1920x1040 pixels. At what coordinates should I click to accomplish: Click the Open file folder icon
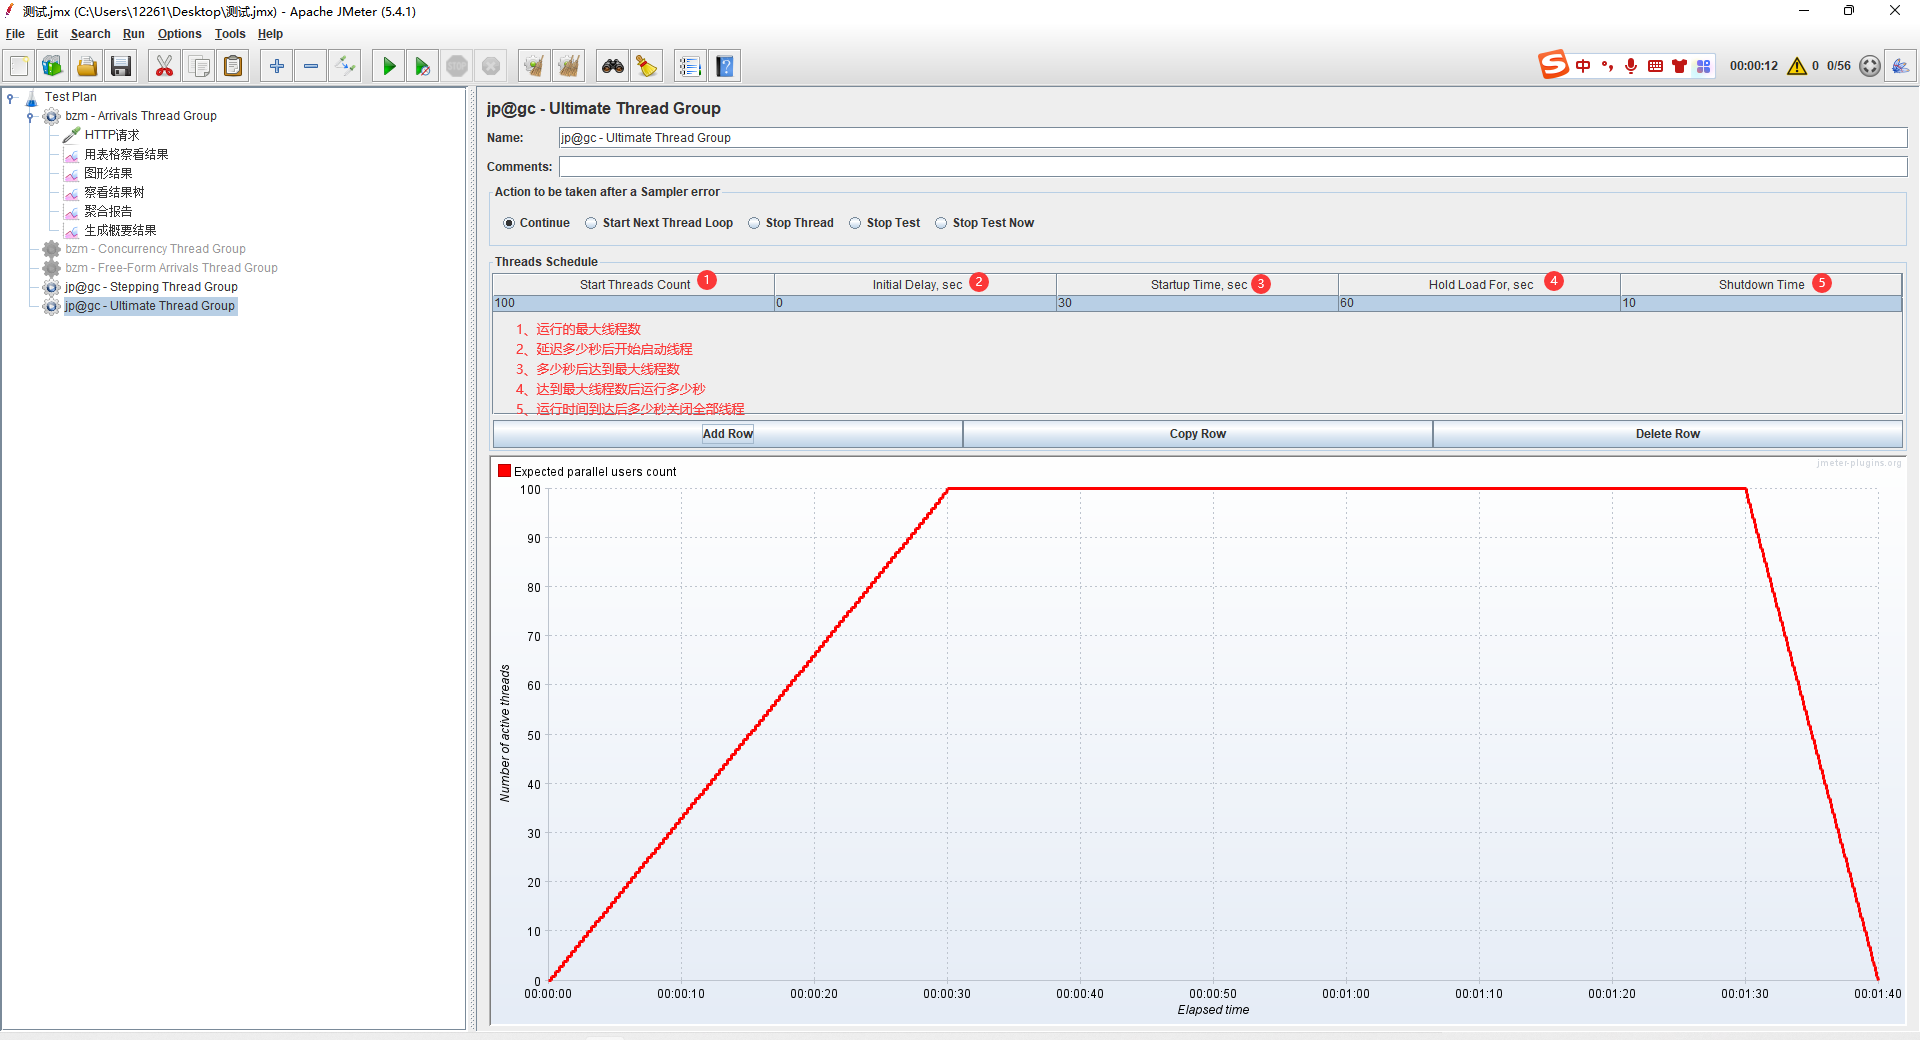87,66
